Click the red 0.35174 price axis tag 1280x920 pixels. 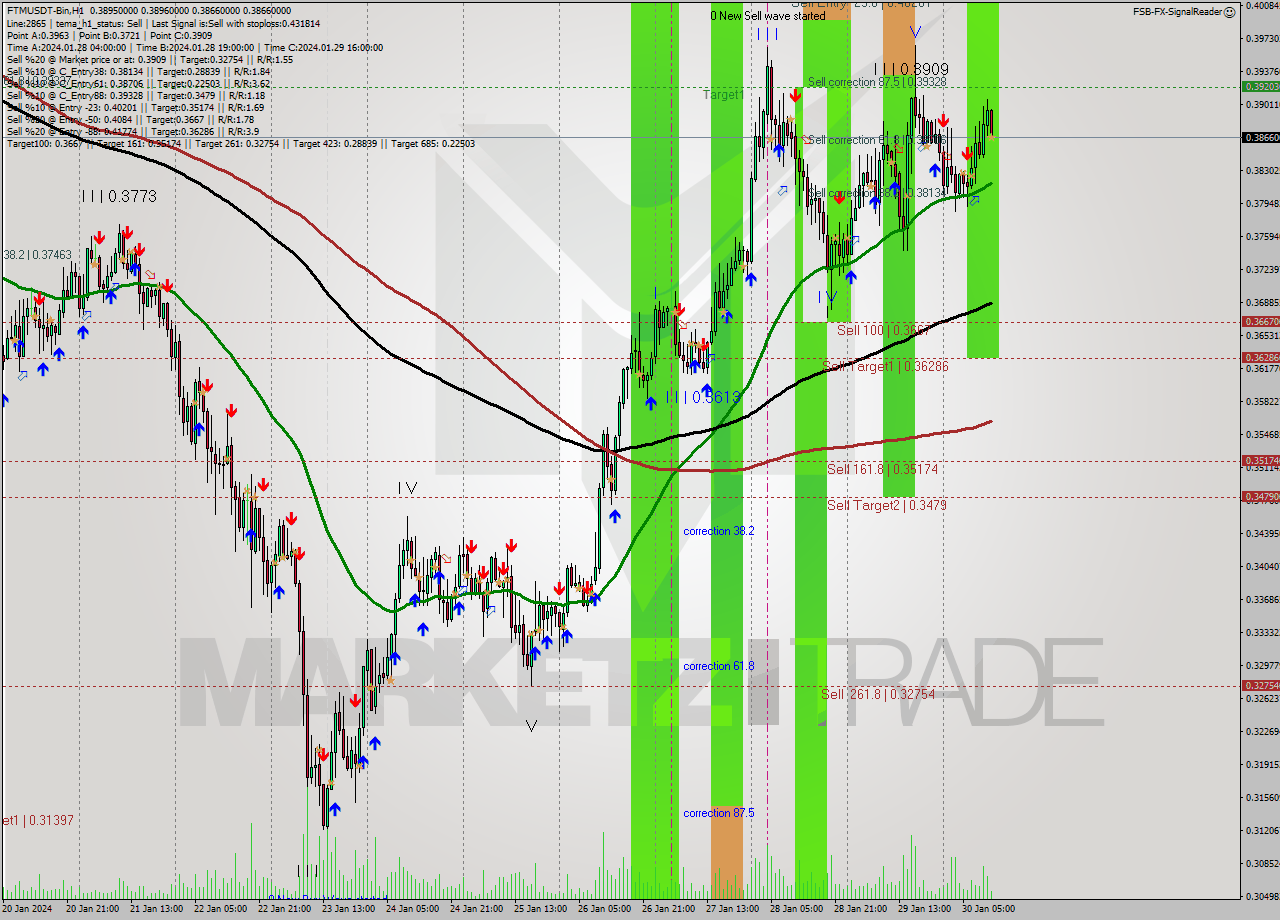point(1260,461)
